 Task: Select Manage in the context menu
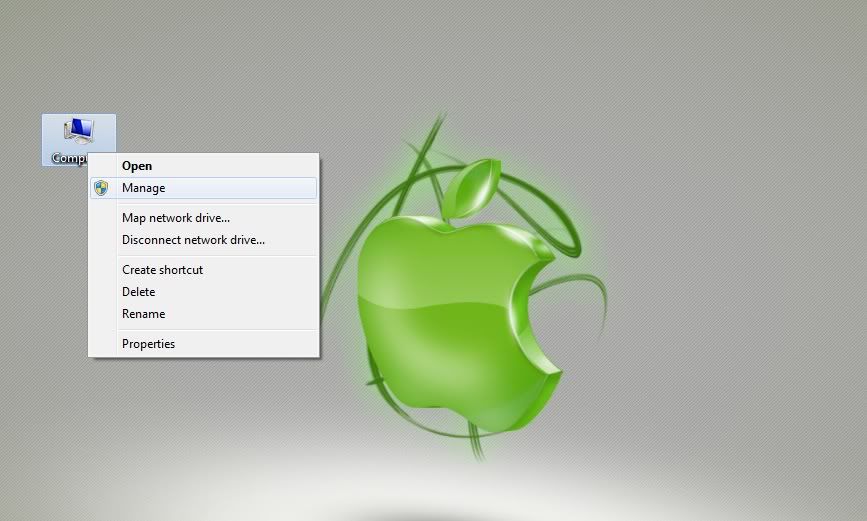coord(203,188)
